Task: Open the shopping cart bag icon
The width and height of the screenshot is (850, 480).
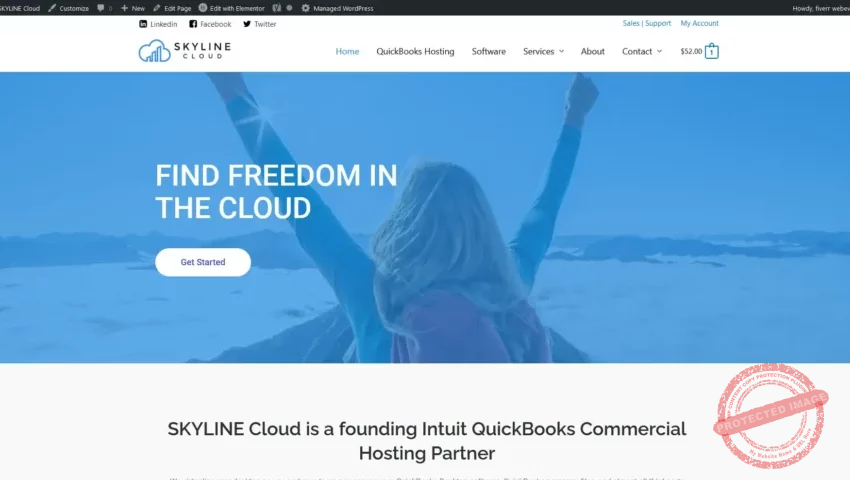Action: (x=712, y=51)
